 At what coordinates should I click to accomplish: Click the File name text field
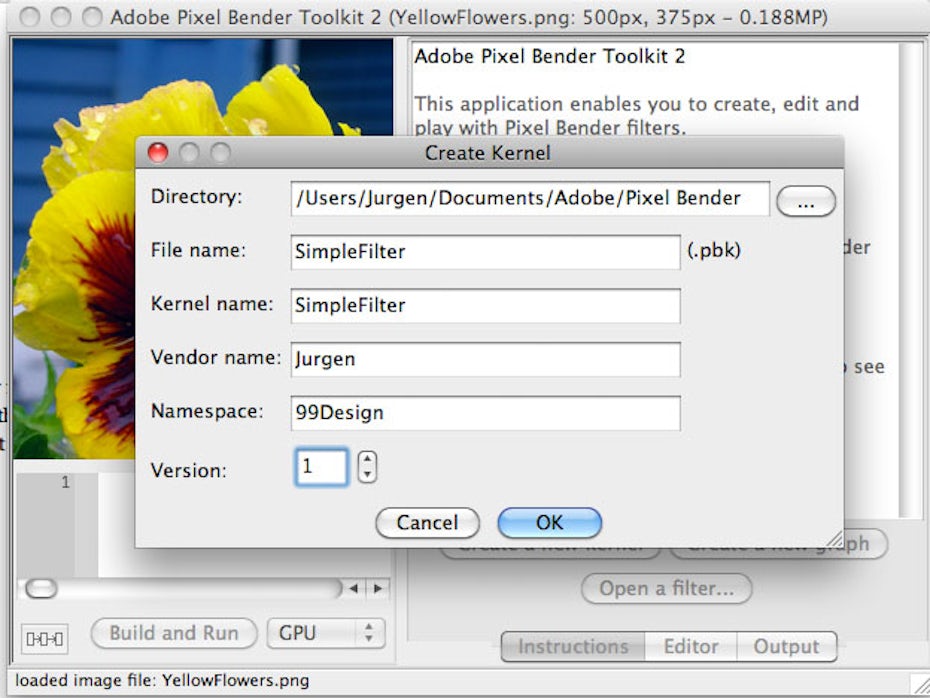[485, 252]
